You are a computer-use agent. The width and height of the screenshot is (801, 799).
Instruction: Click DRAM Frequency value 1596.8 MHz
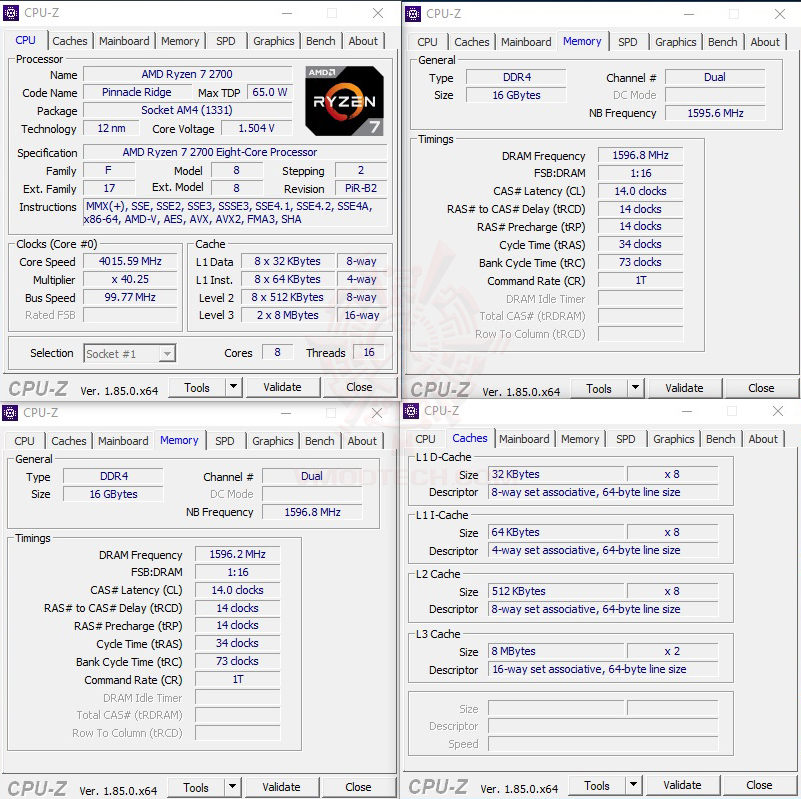tap(641, 155)
